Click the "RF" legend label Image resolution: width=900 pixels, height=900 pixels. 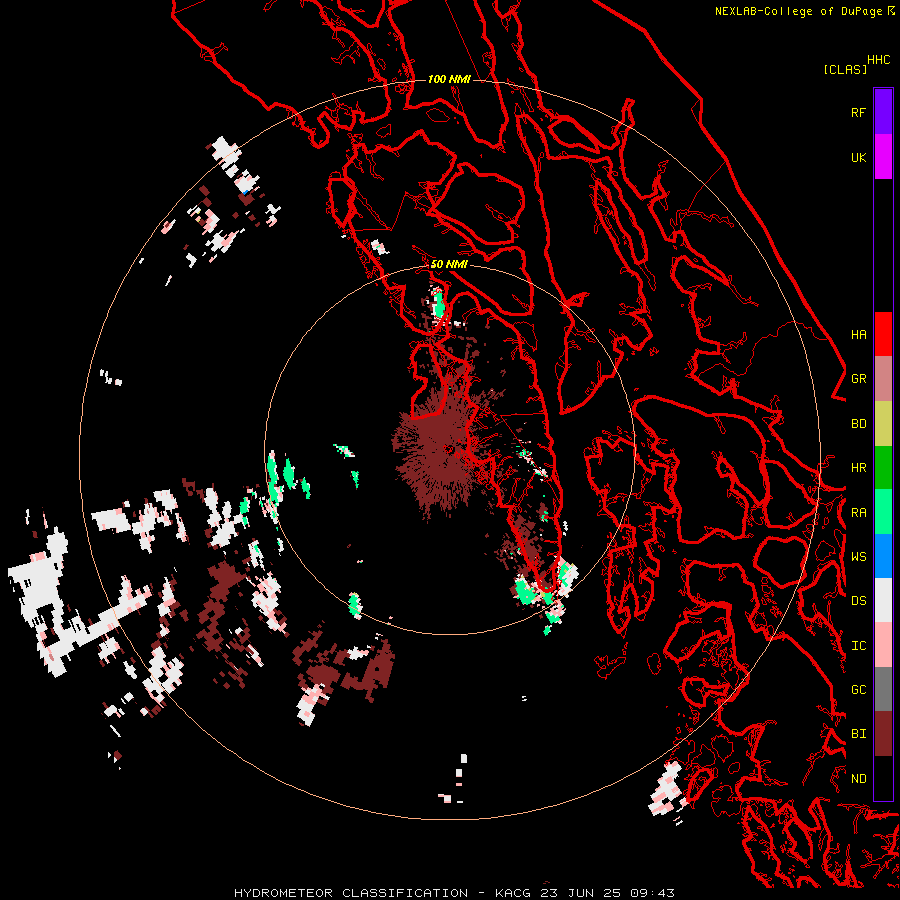click(x=858, y=112)
